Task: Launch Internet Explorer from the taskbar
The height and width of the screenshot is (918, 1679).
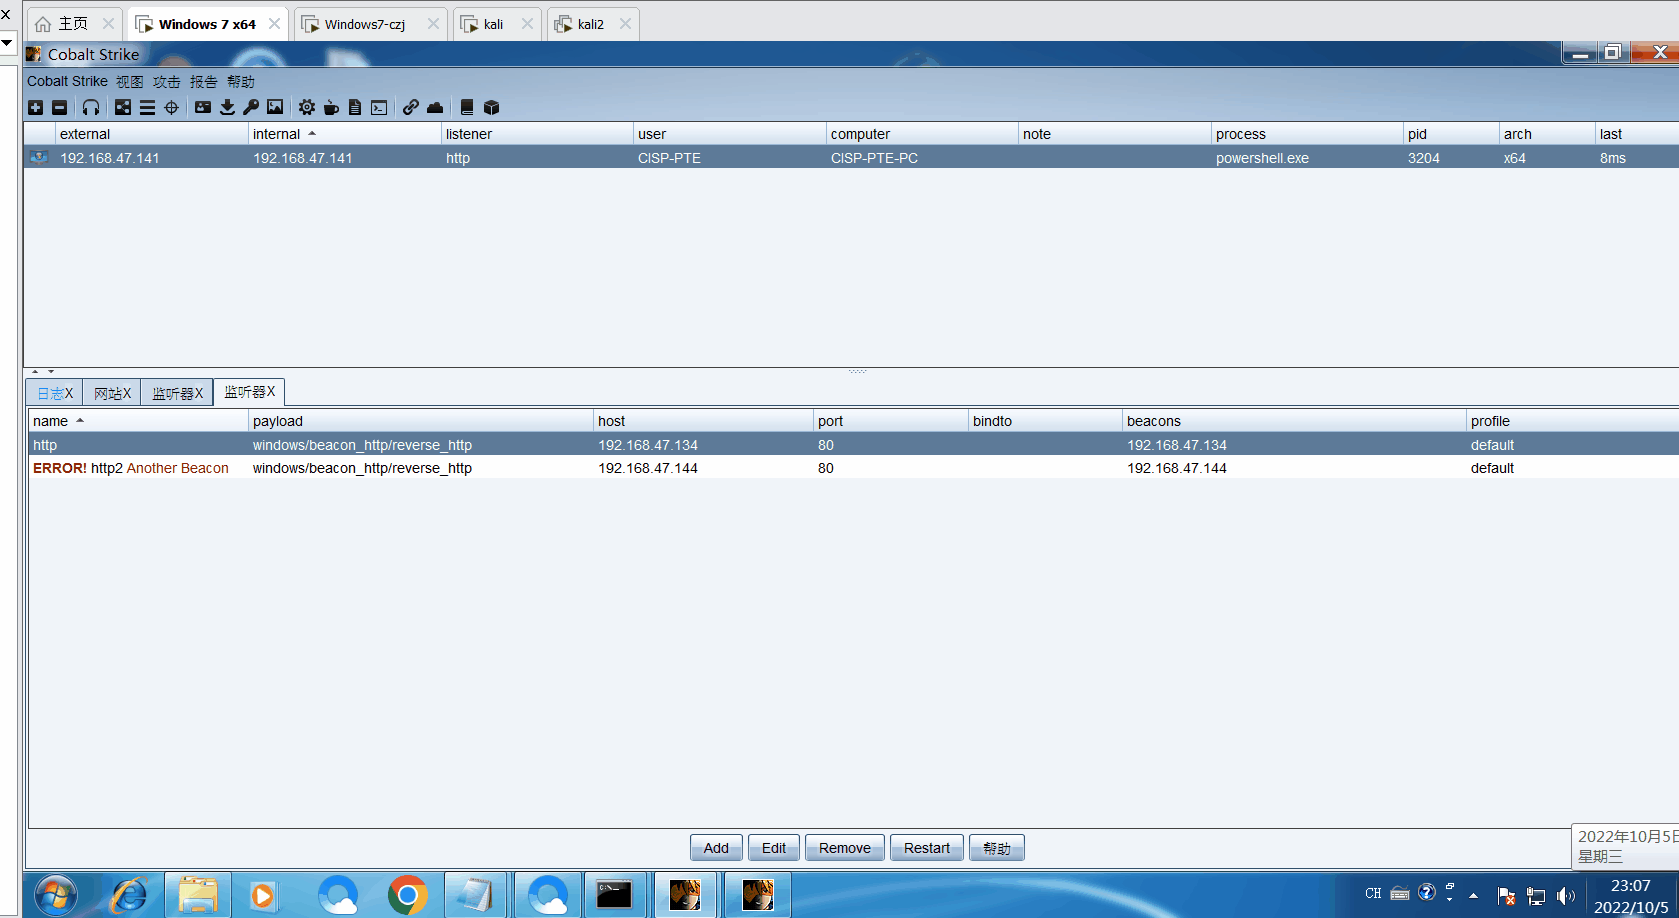Action: click(129, 895)
